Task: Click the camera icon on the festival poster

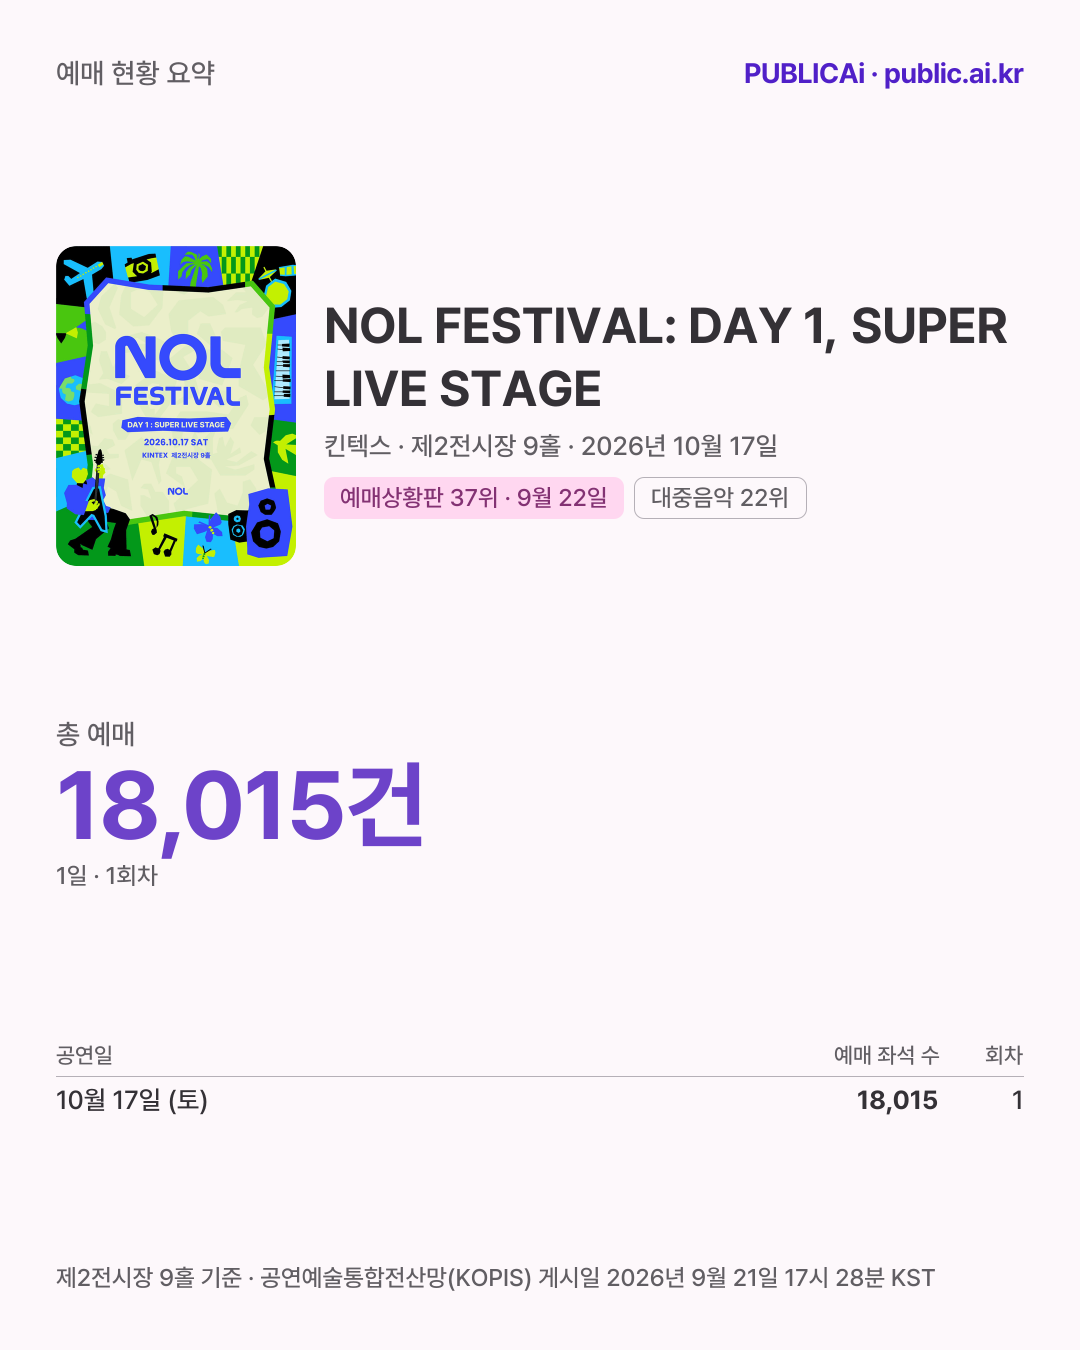Action: [x=142, y=267]
